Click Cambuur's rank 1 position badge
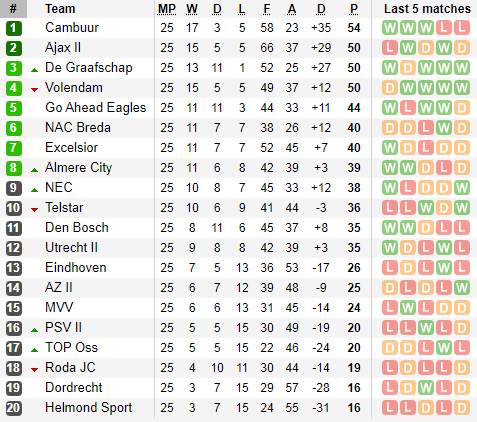The image size is (477, 422). [x=14, y=28]
